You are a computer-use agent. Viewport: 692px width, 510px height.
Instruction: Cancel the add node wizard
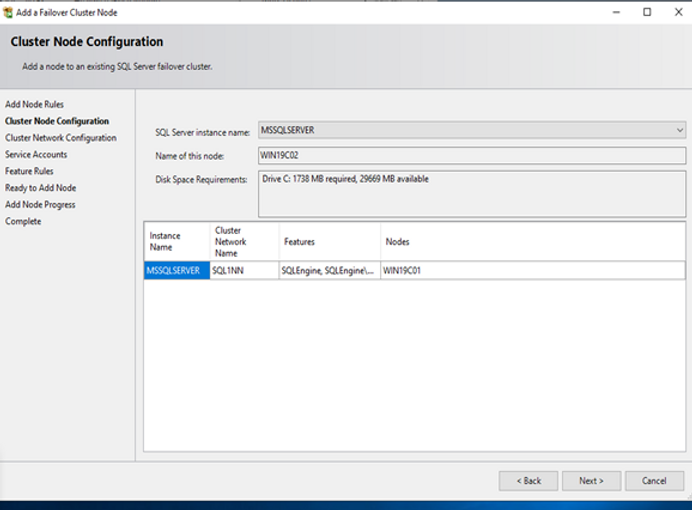click(654, 481)
